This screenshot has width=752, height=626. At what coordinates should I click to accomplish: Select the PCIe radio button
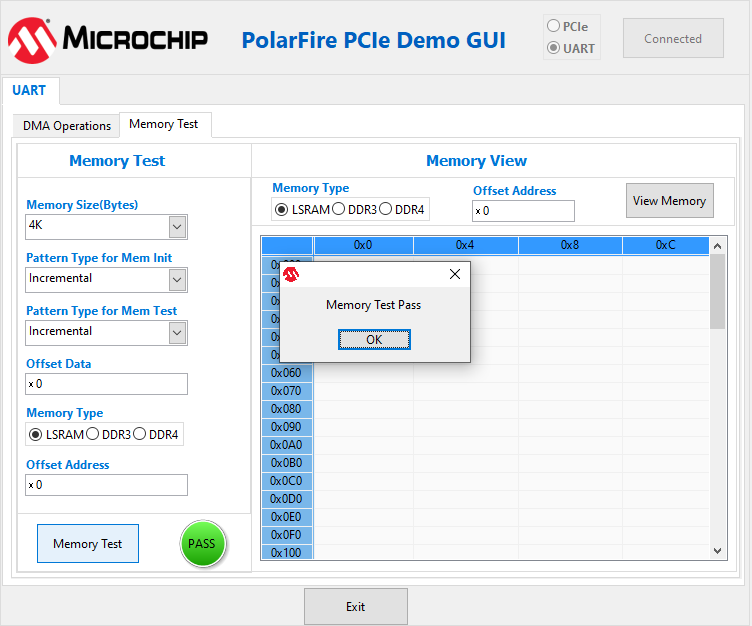(553, 26)
